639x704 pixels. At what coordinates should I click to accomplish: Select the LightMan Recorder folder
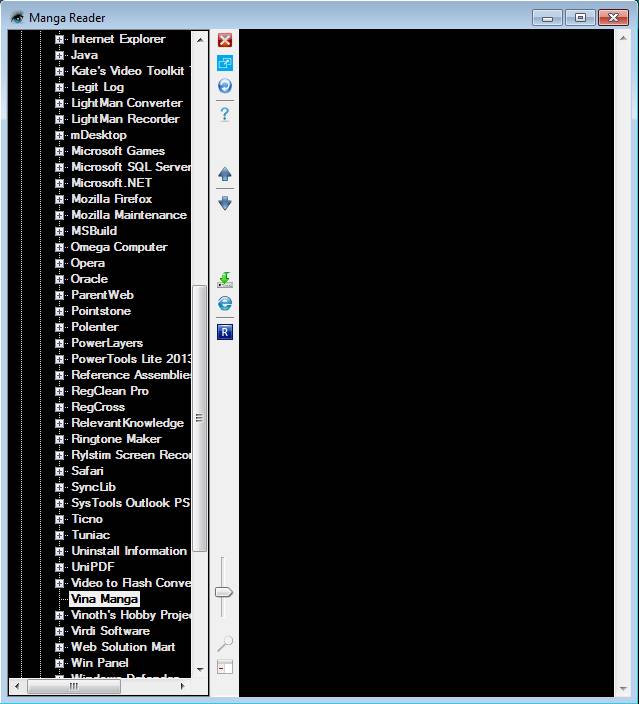[x=125, y=119]
